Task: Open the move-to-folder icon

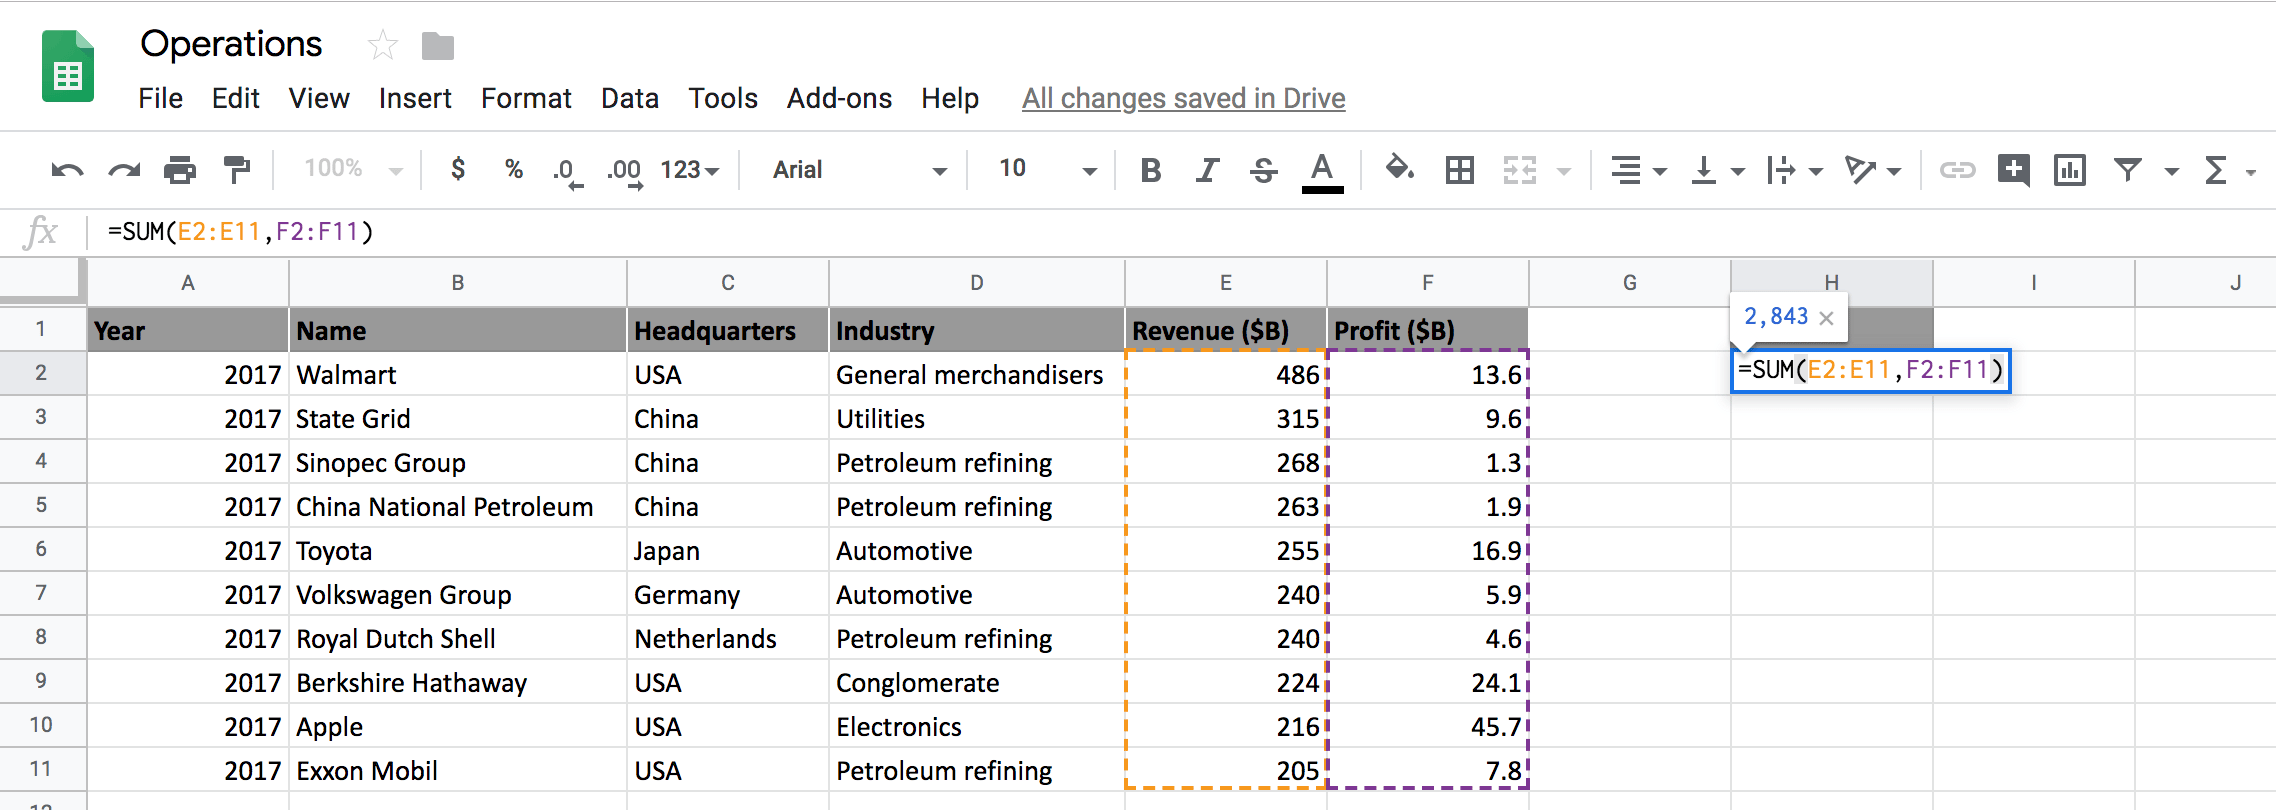Action: (x=438, y=46)
